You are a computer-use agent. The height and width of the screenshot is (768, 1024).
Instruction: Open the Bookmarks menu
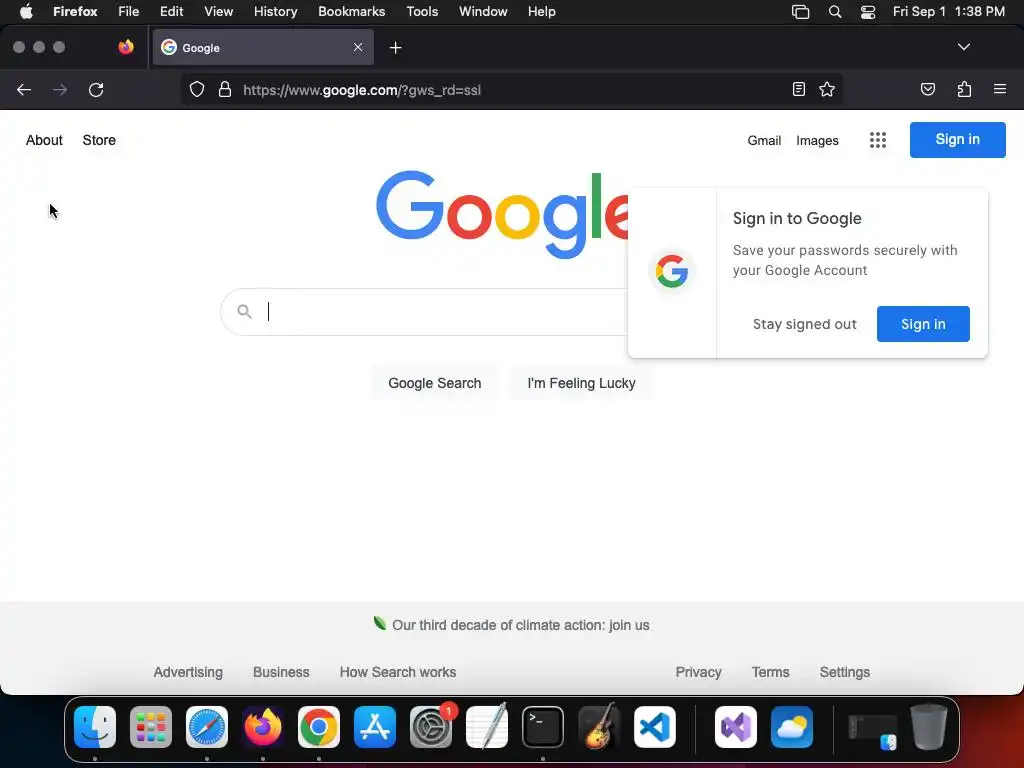351,11
